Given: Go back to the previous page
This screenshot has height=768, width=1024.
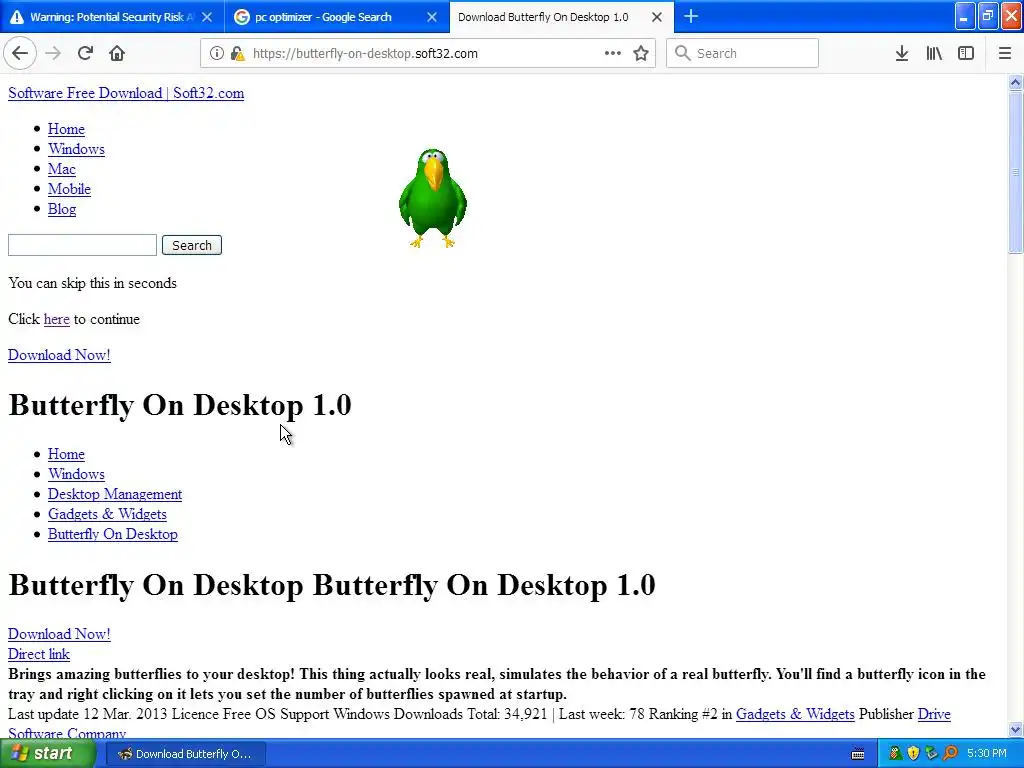Looking at the screenshot, I should coord(20,54).
